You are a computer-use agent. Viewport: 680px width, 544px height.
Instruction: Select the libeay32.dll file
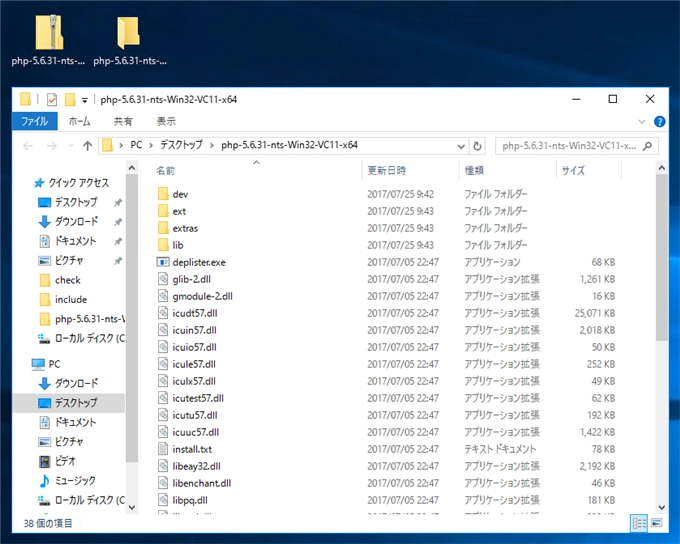pos(189,466)
